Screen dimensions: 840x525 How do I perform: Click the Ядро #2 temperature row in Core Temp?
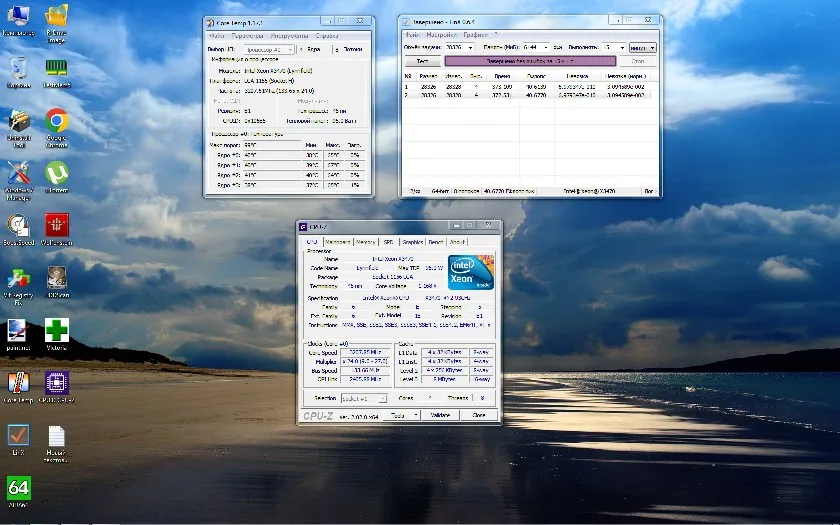288,175
